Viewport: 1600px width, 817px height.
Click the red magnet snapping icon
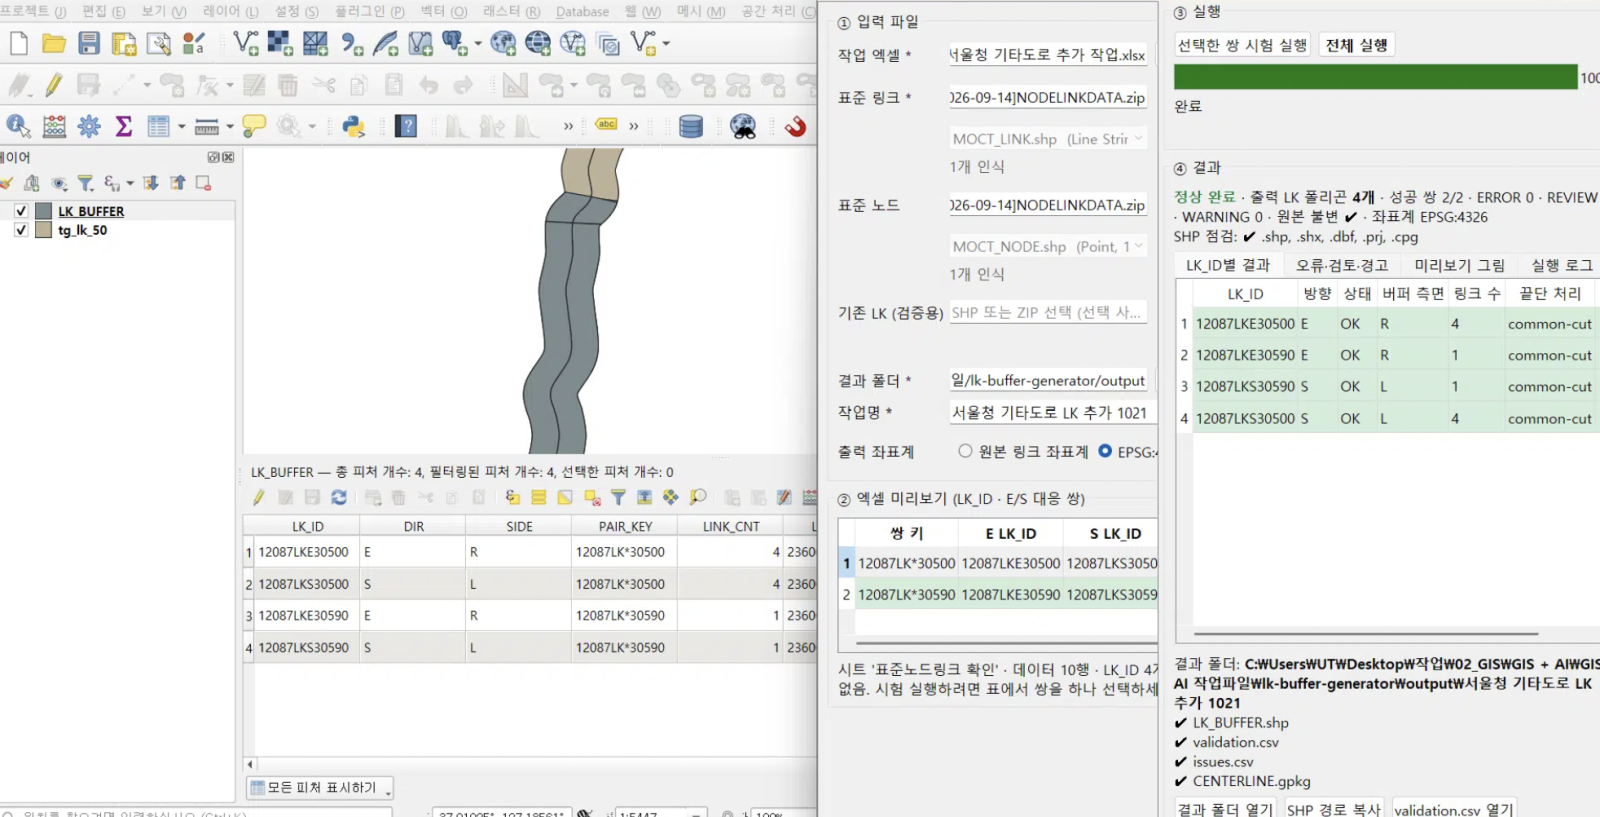(795, 126)
